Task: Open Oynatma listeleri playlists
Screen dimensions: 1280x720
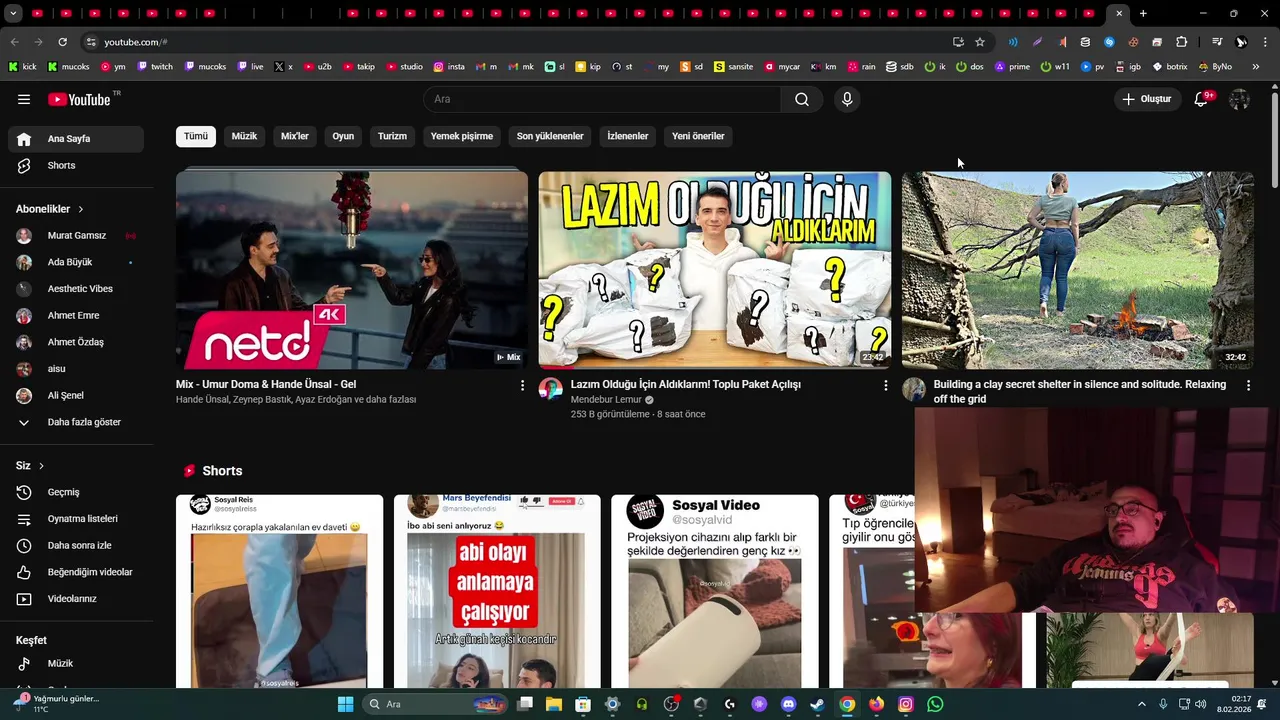Action: (76, 519)
